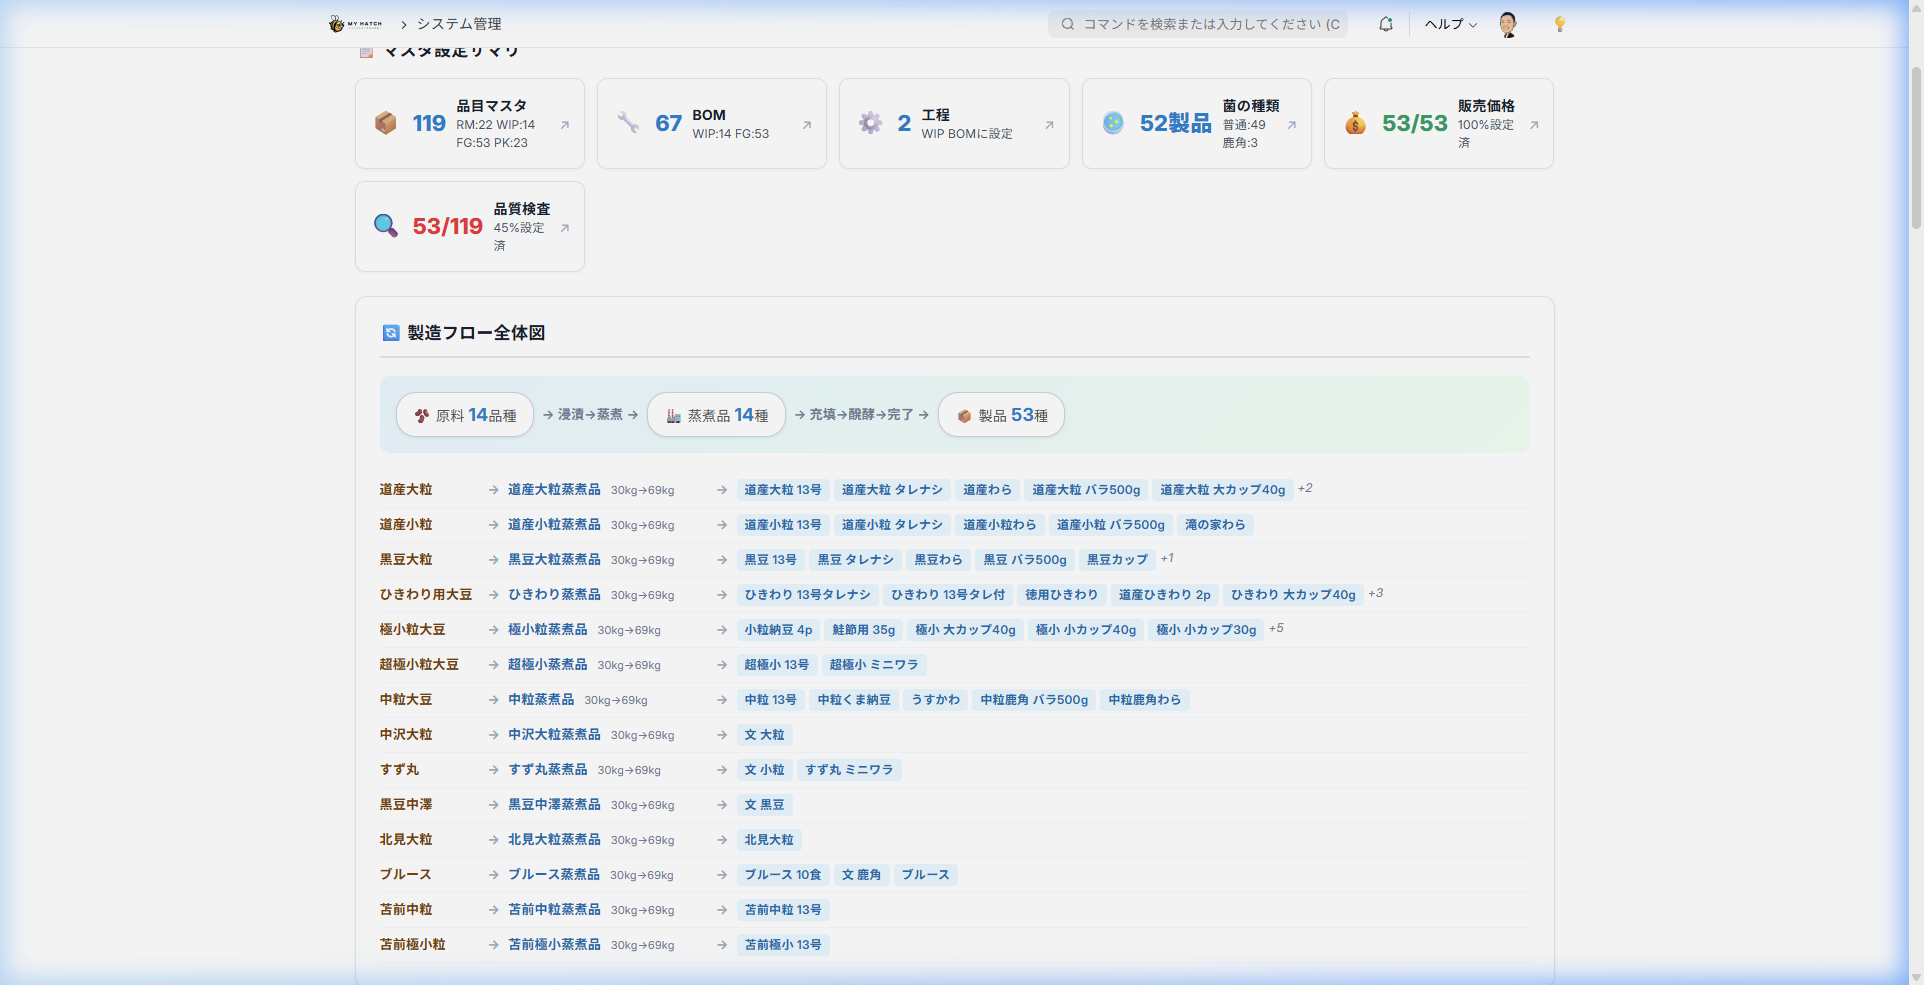Open the ヘルプ dropdown menu

(x=1450, y=24)
